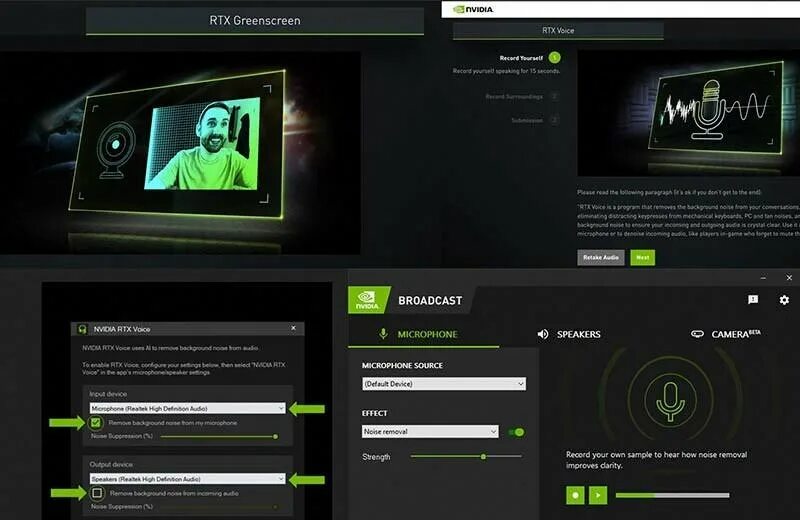This screenshot has height=520, width=800.
Task: Open the Noise removal effect dropdown
Action: (430, 431)
